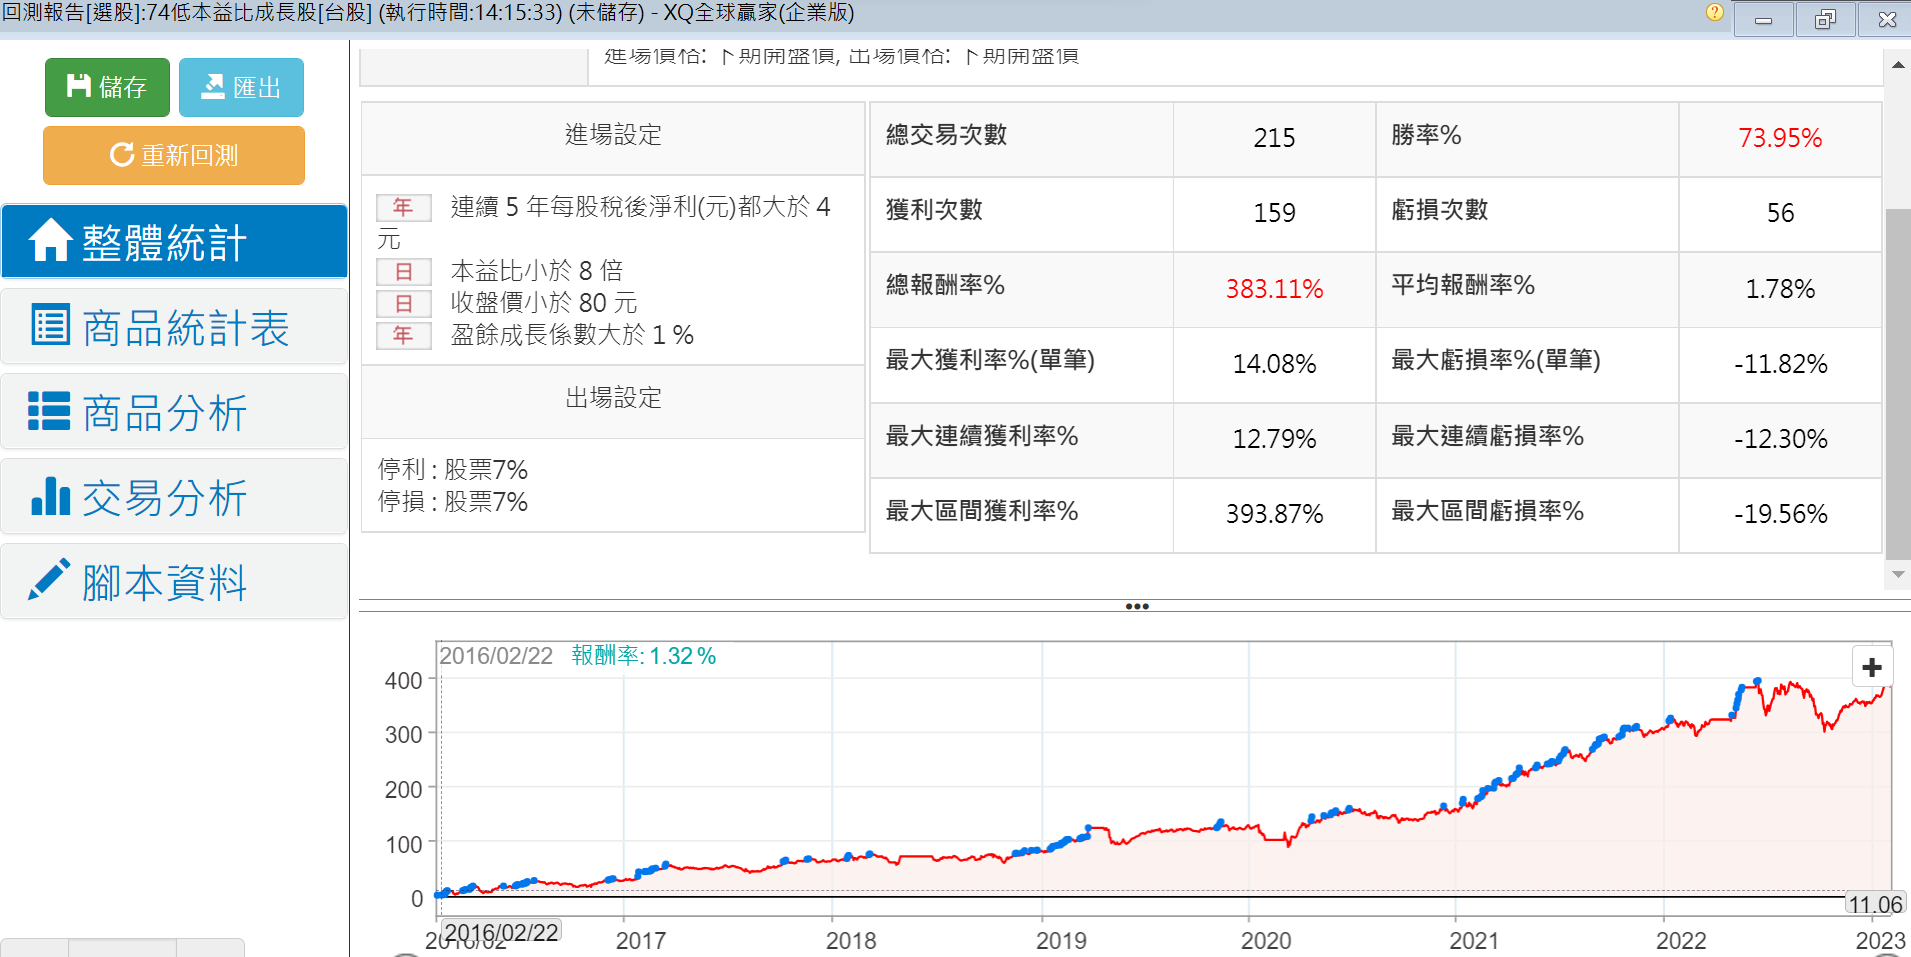
Task: Open 腳本資料 with the pencil icon
Action: click(x=174, y=582)
